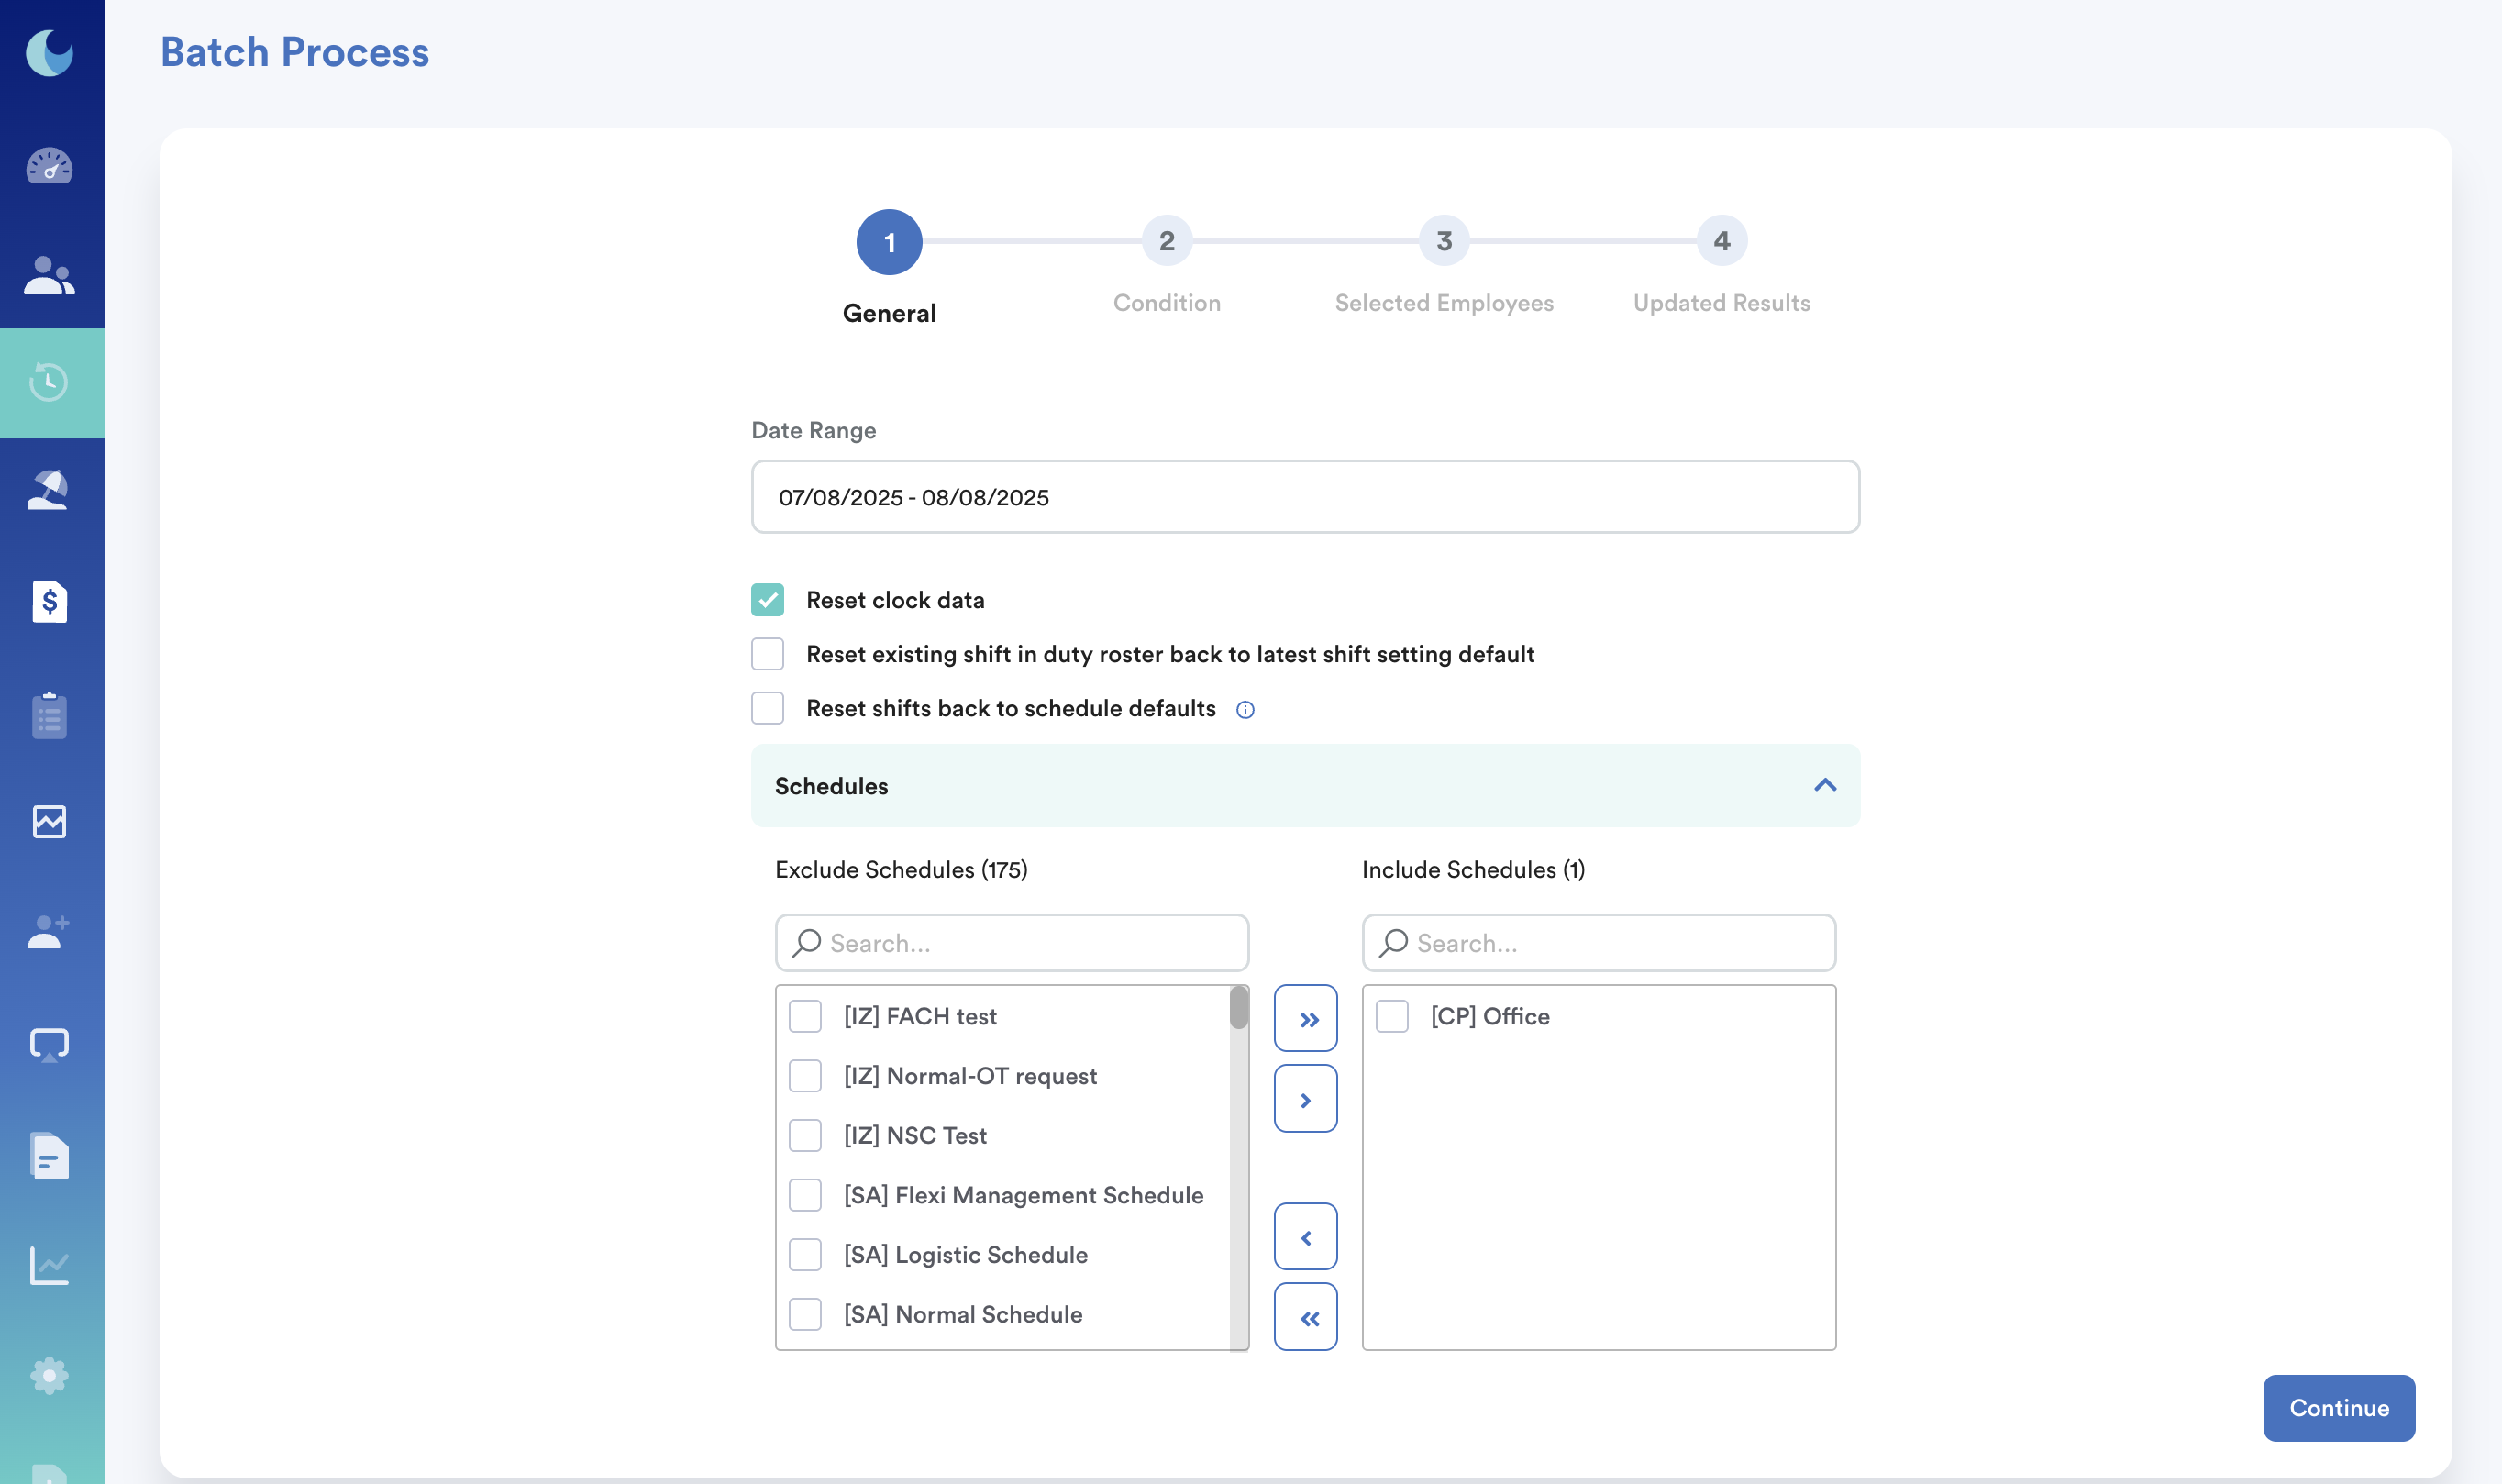Open the add-user recruitment icon

pos(49,932)
